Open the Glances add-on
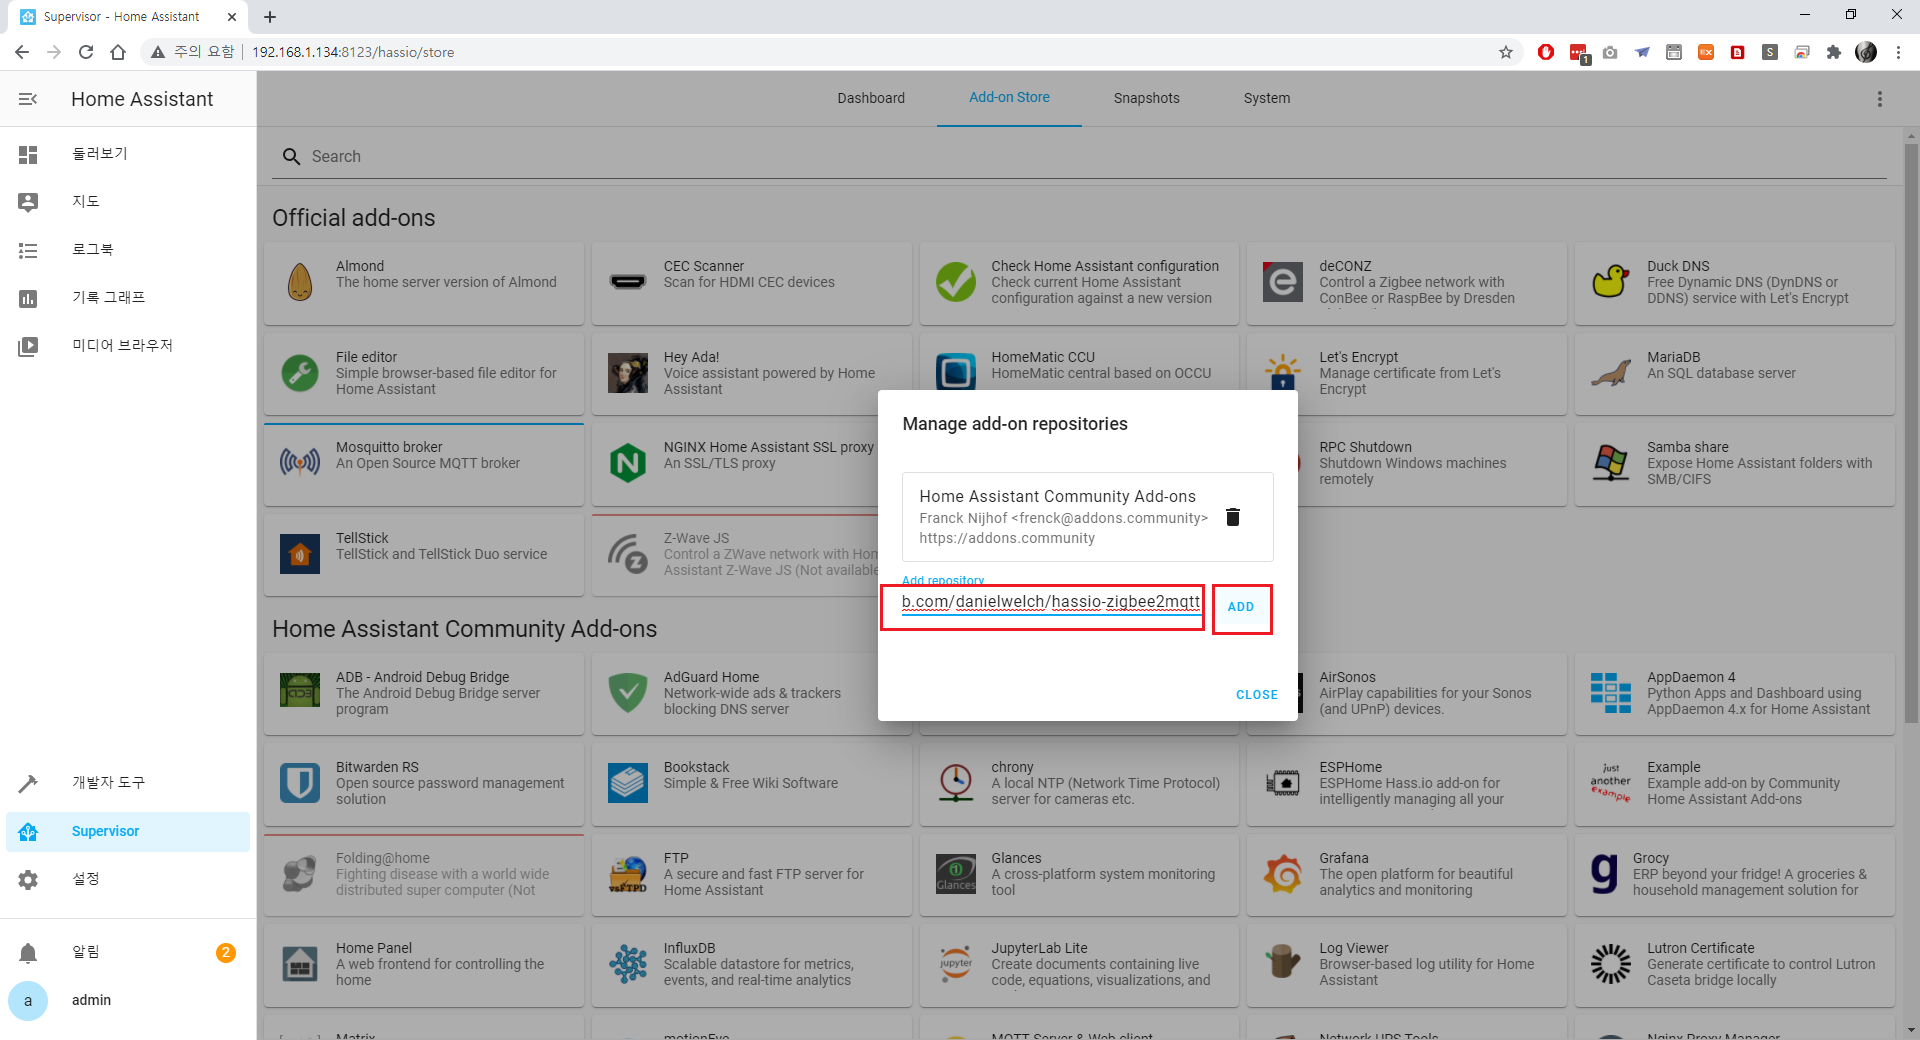Screen dimensions: 1920x1040 tap(1079, 875)
